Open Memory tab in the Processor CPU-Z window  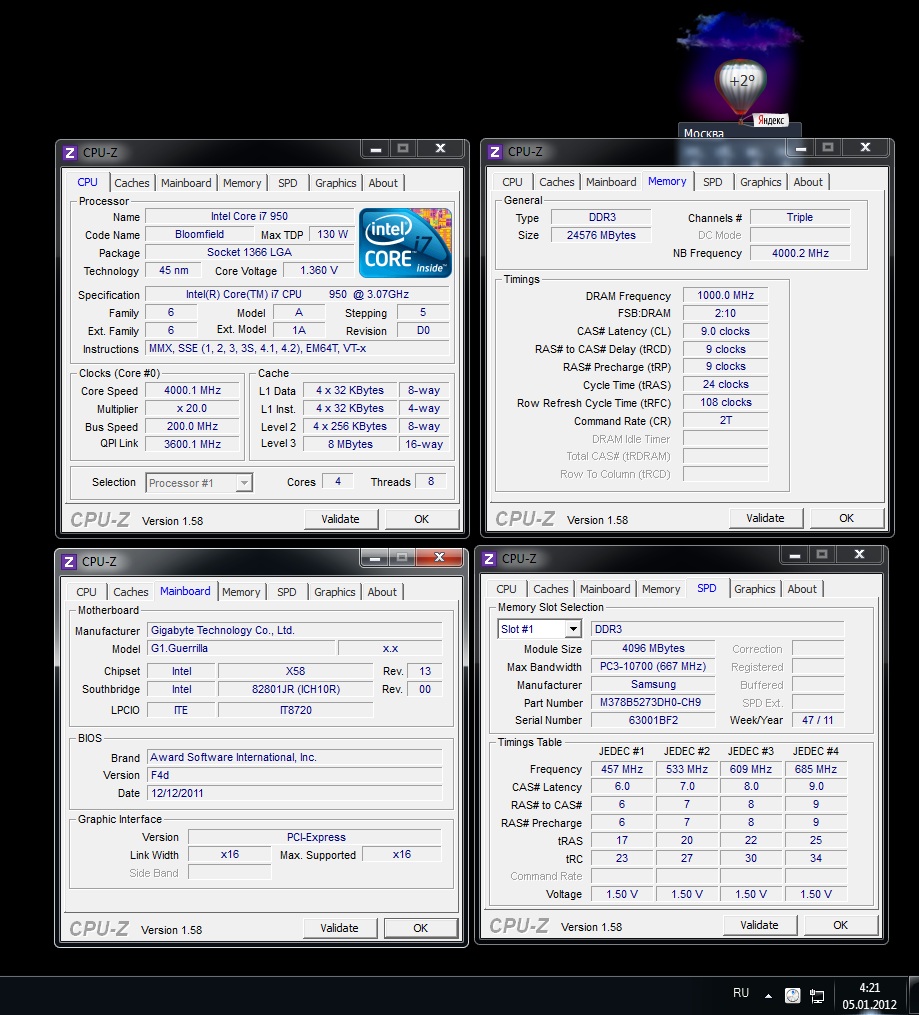[242, 183]
